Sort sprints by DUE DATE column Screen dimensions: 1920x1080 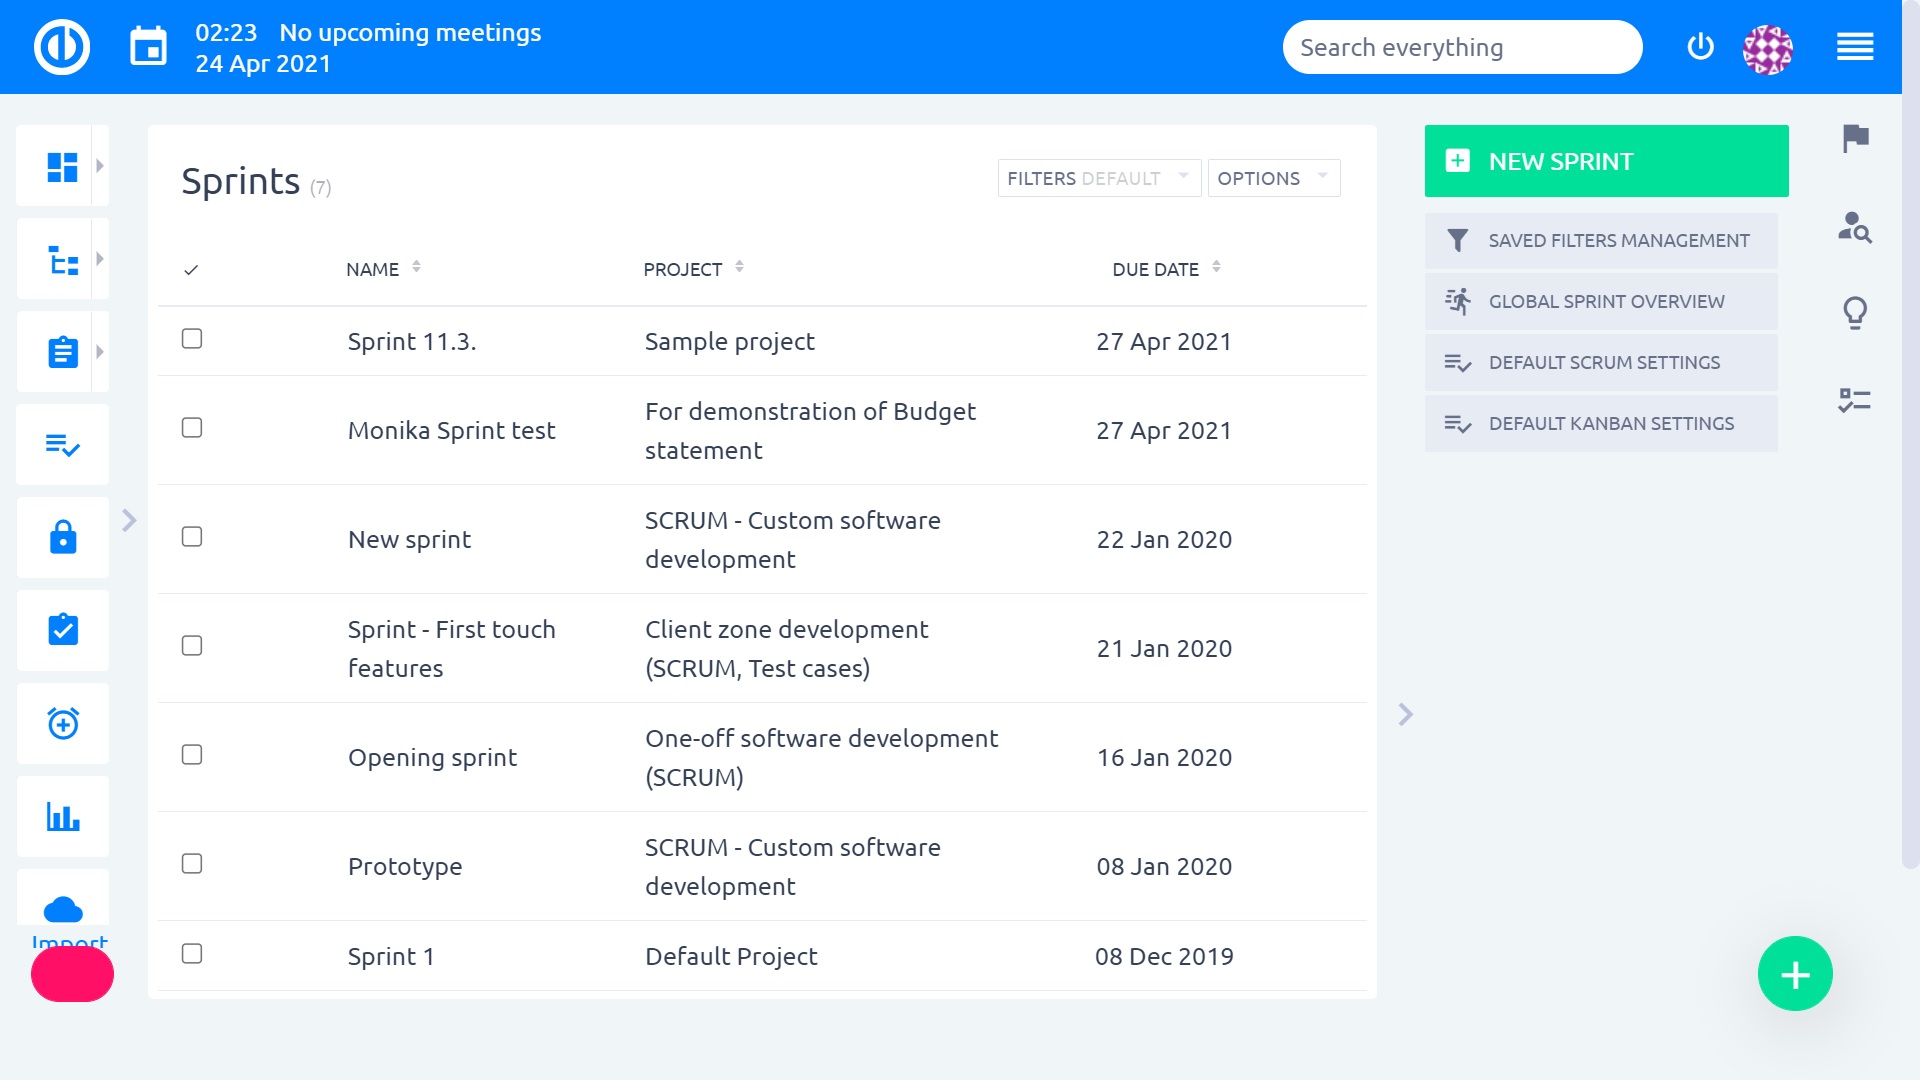[x=1156, y=268]
